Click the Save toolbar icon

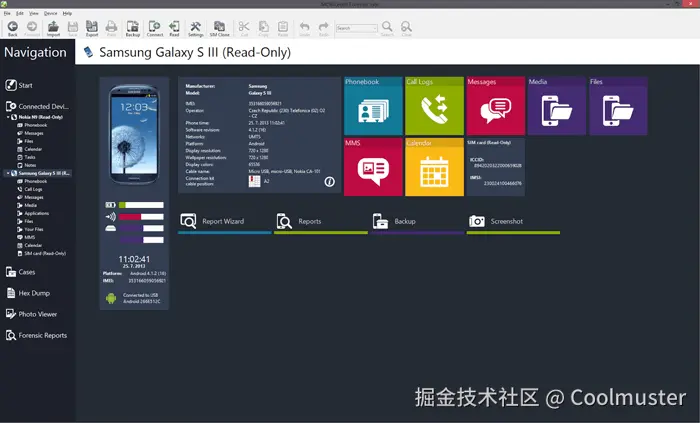pos(73,29)
